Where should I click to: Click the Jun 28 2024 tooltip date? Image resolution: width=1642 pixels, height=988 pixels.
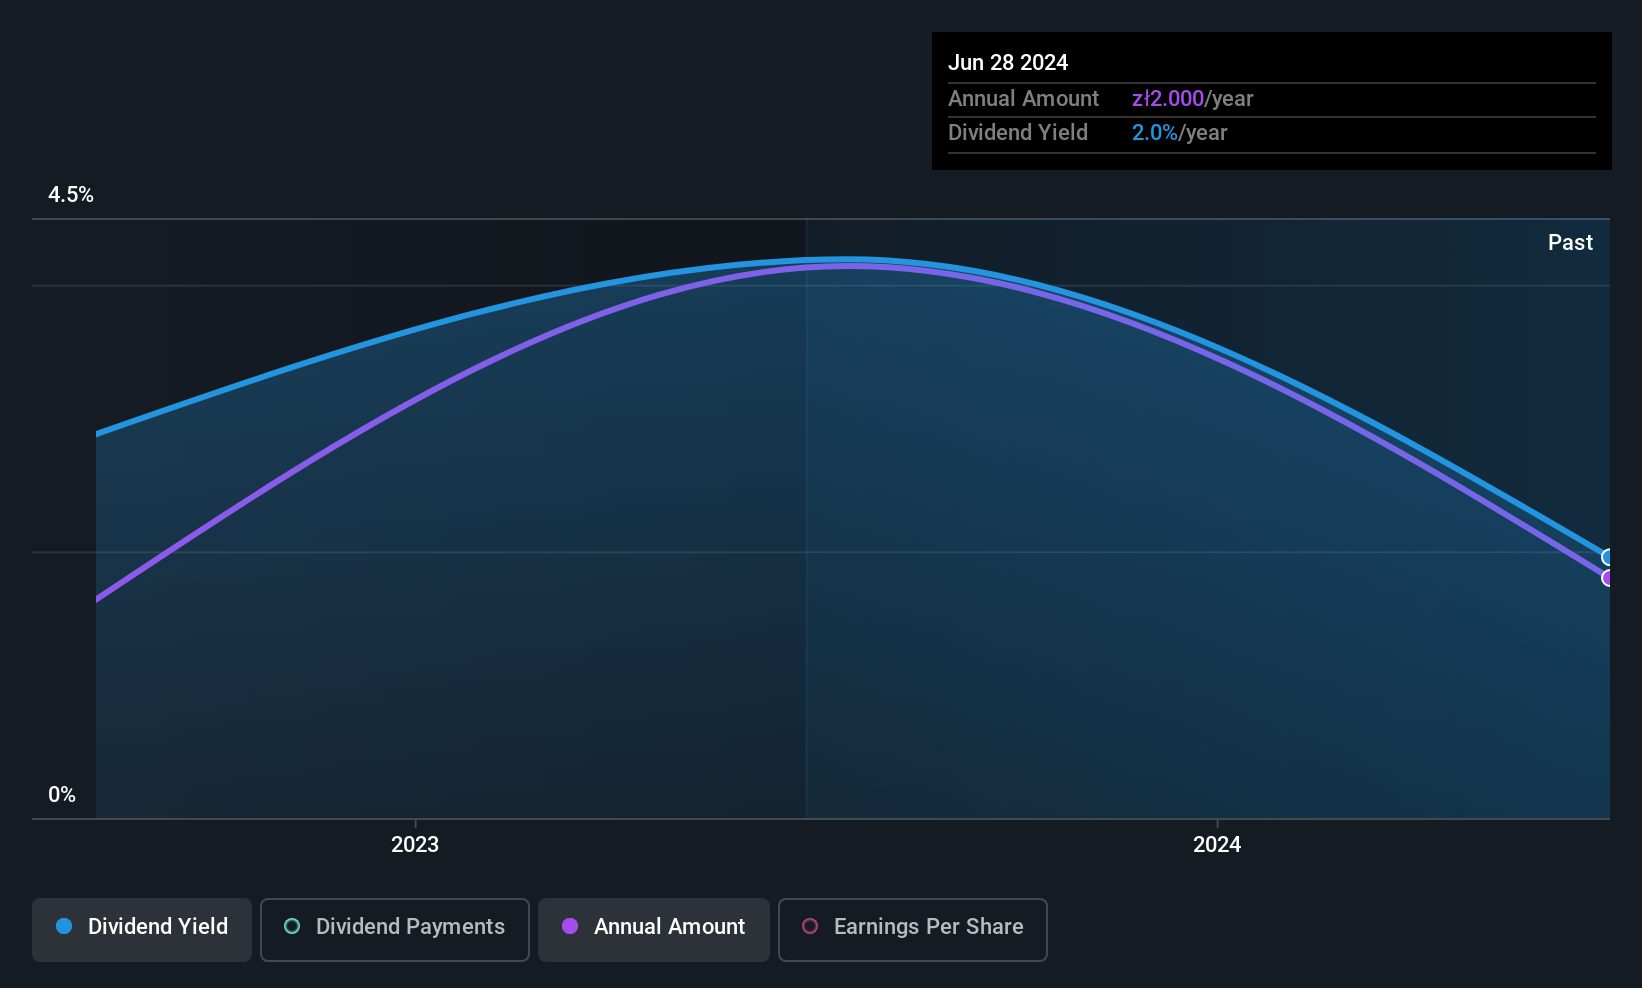coord(1008,63)
